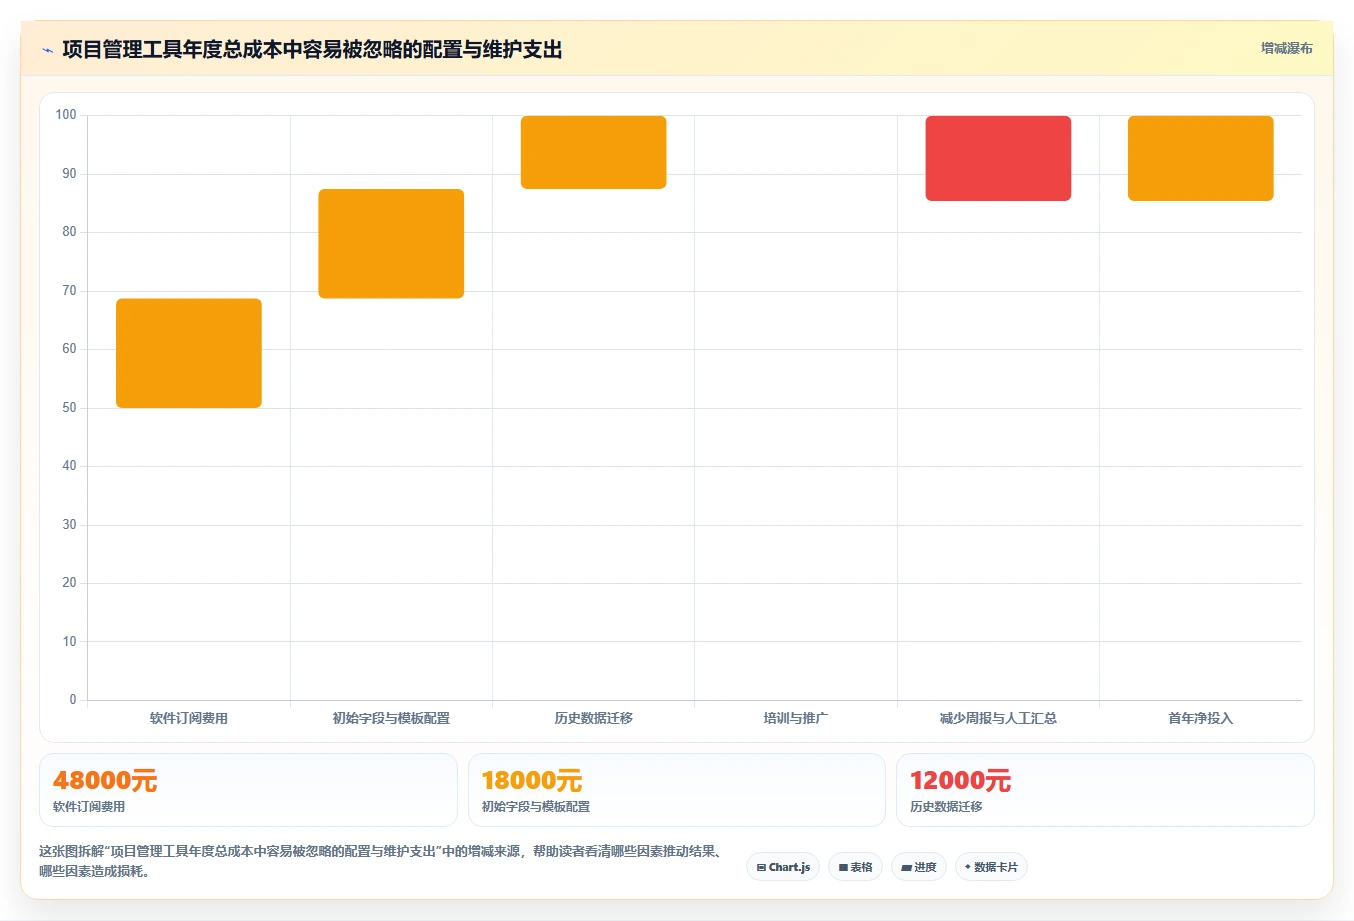Open the 48000元 data card
1354x921 pixels.
(248, 790)
